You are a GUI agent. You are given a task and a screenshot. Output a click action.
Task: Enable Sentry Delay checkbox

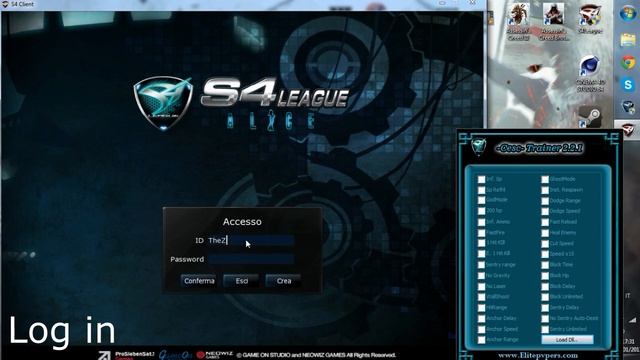pyautogui.click(x=545, y=308)
